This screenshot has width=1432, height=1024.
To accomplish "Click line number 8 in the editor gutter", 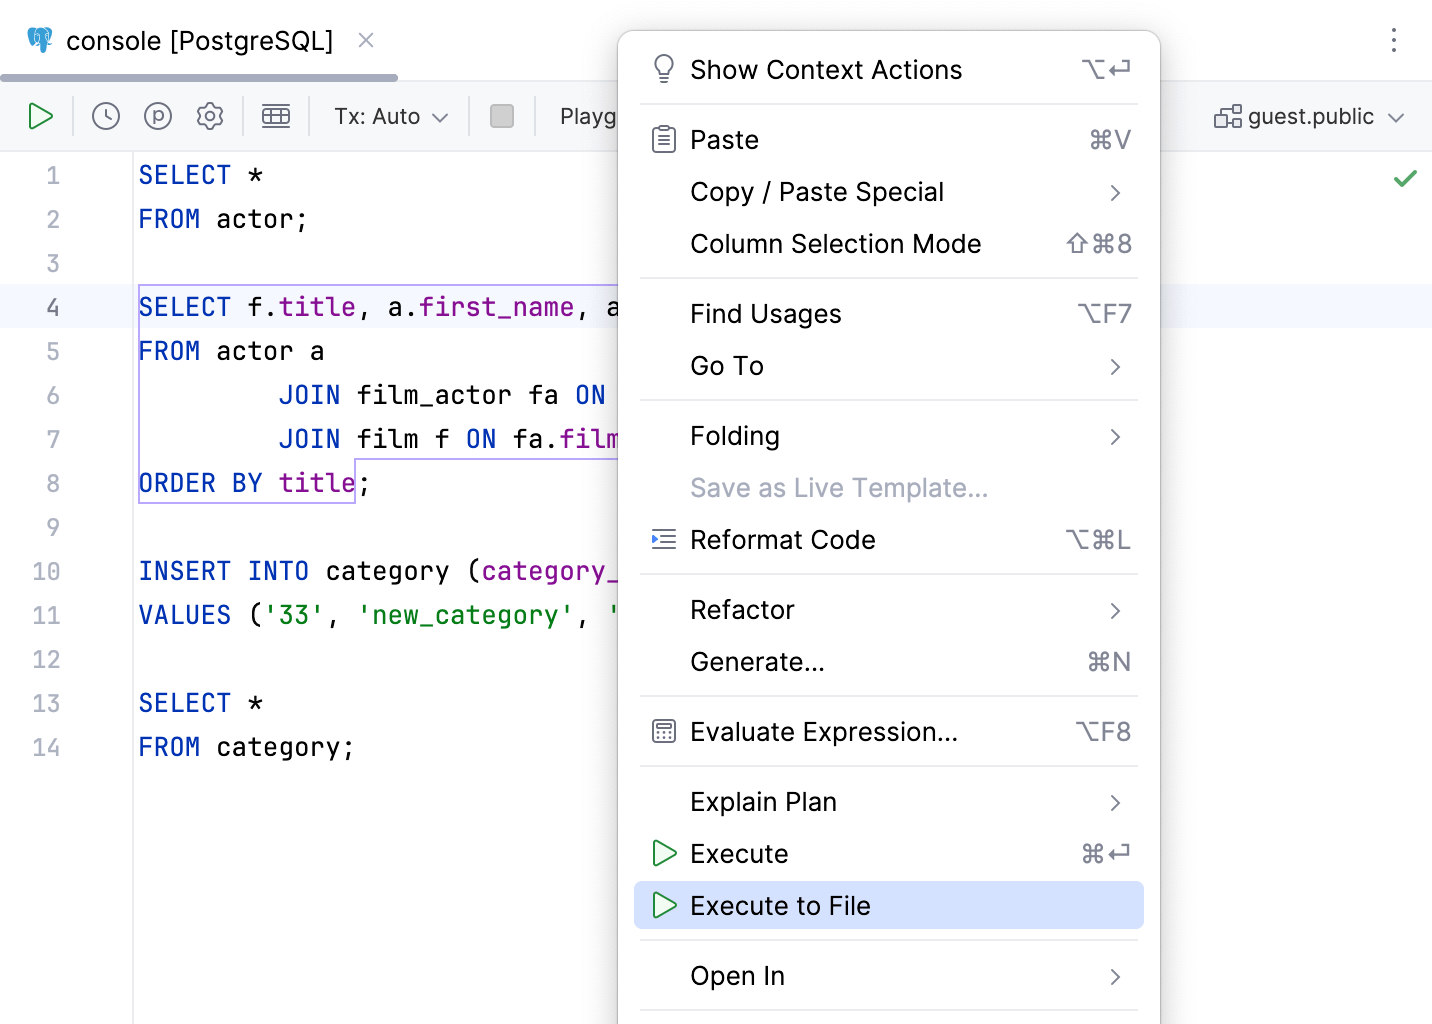I will pos(53,483).
